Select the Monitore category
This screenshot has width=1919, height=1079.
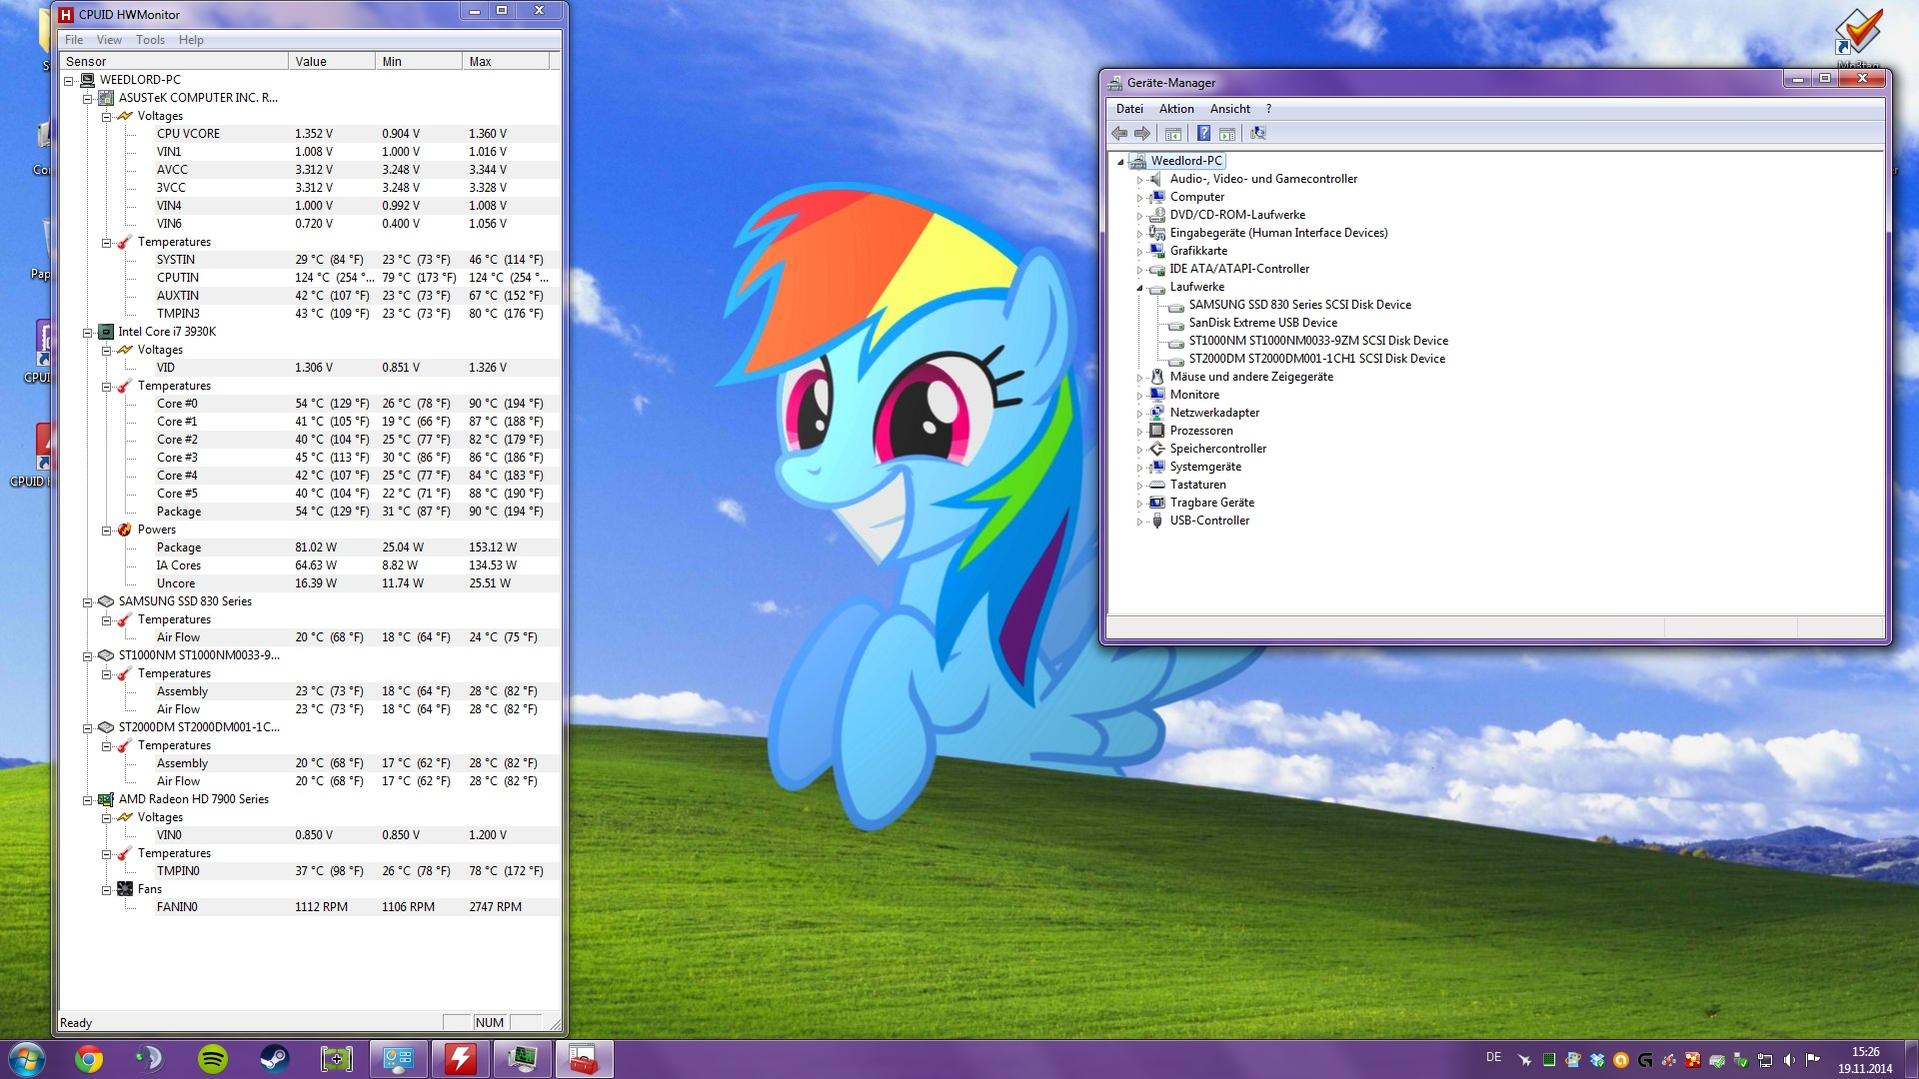point(1194,395)
